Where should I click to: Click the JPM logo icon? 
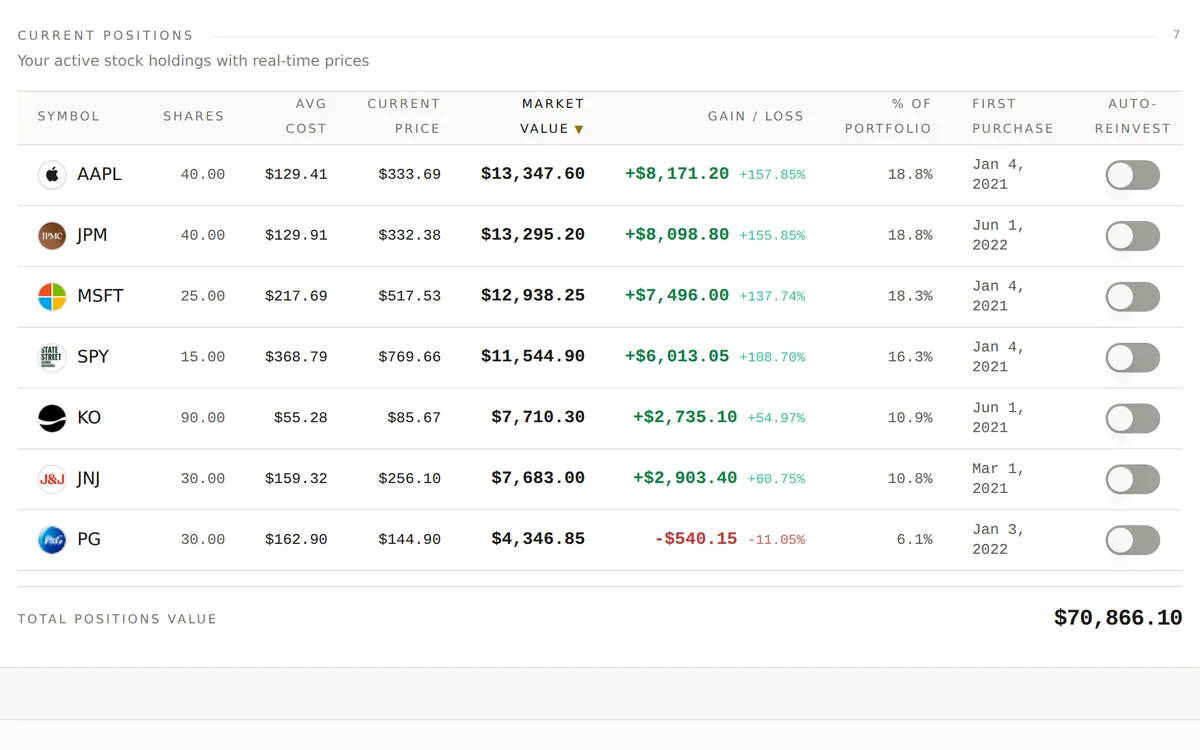pyautogui.click(x=52, y=236)
